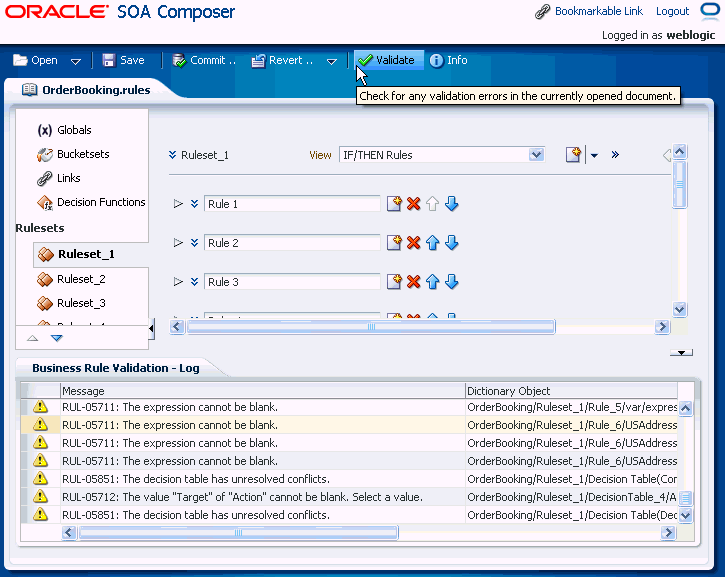The width and height of the screenshot is (725, 577).
Task: Move Rule 1 down
Action: 452,203
